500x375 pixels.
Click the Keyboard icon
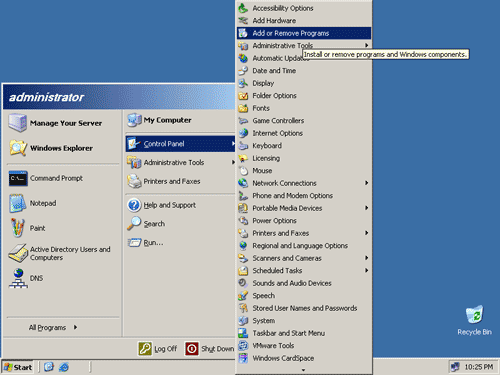point(243,146)
